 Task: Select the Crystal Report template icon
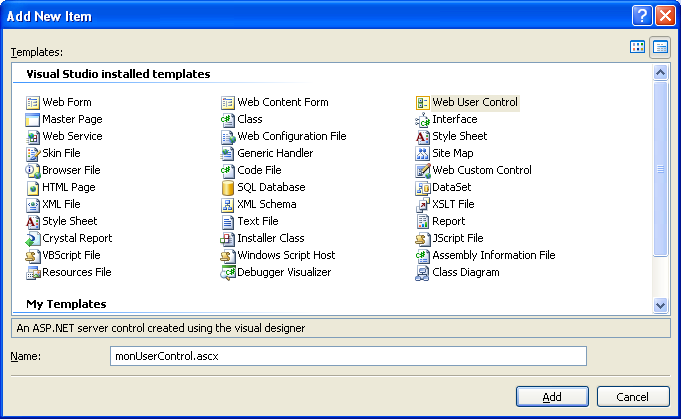33,239
